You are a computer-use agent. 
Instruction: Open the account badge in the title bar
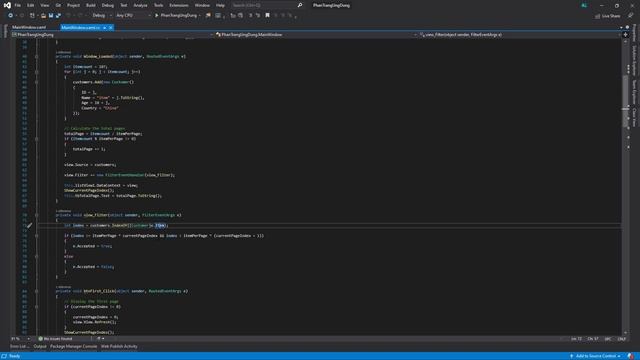point(584,5)
